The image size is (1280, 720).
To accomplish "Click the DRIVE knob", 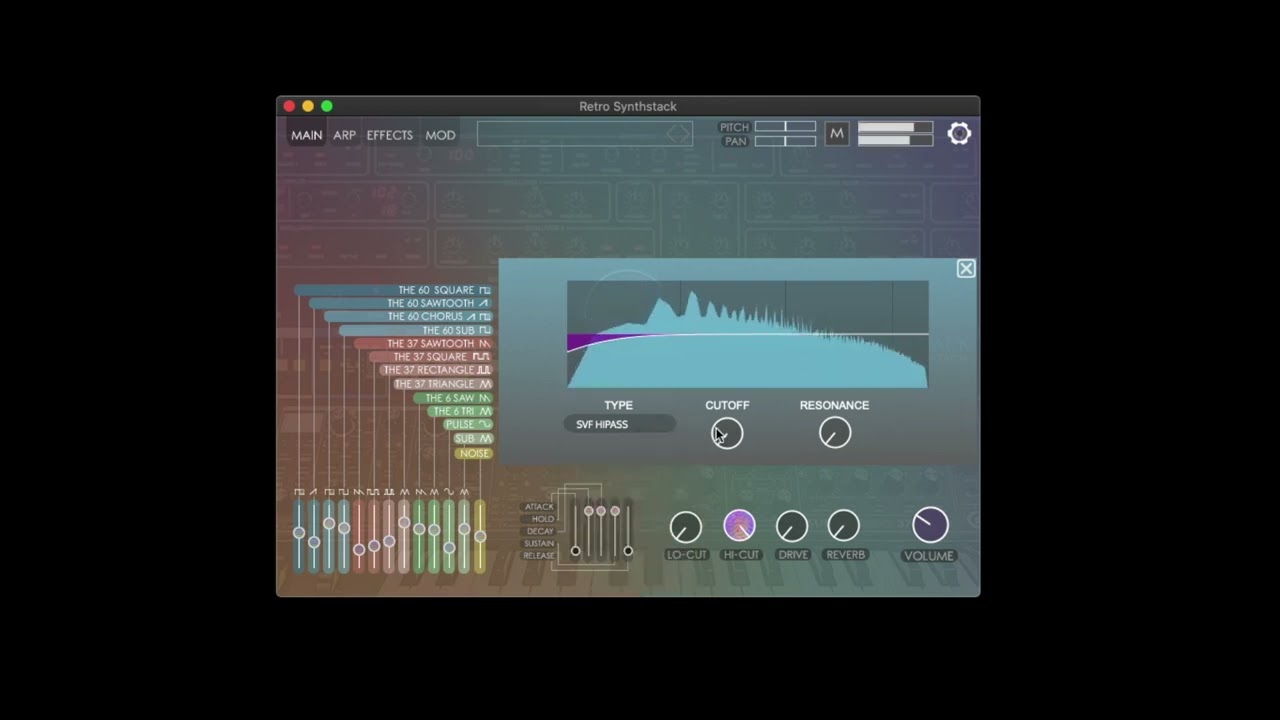I will pyautogui.click(x=792, y=526).
